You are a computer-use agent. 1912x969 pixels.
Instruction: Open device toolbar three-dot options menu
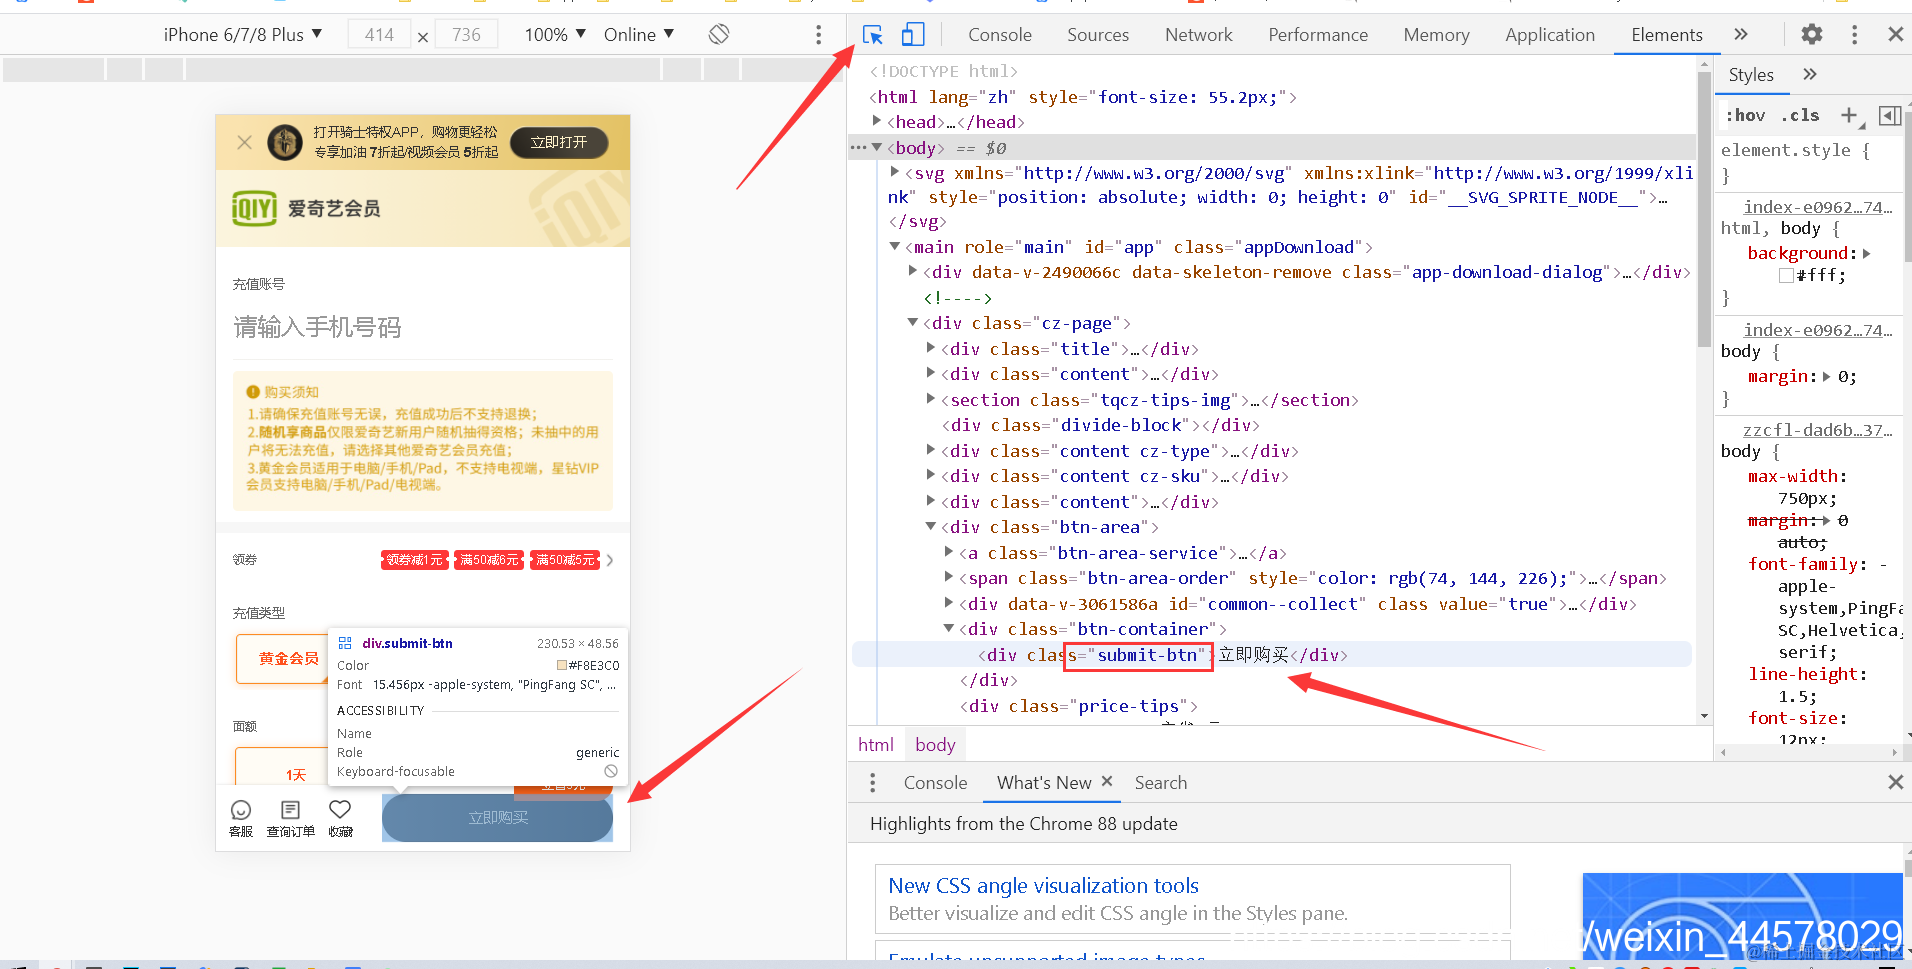coord(818,35)
